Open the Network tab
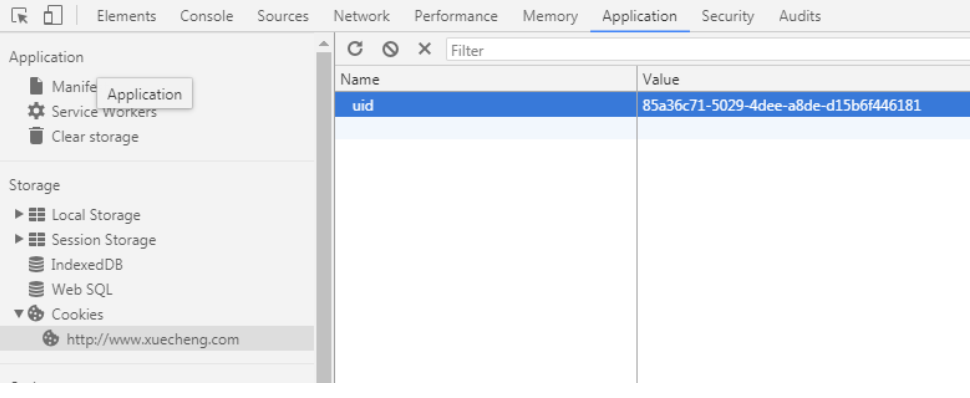 361,16
